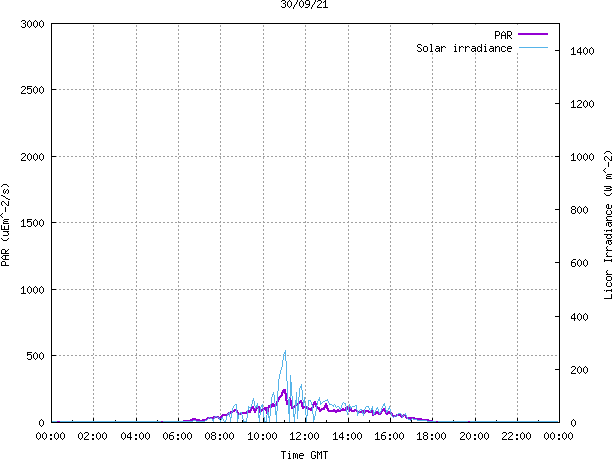Click the 1400 label on right axis
This screenshot has height=459, width=612.
click(x=582, y=51)
